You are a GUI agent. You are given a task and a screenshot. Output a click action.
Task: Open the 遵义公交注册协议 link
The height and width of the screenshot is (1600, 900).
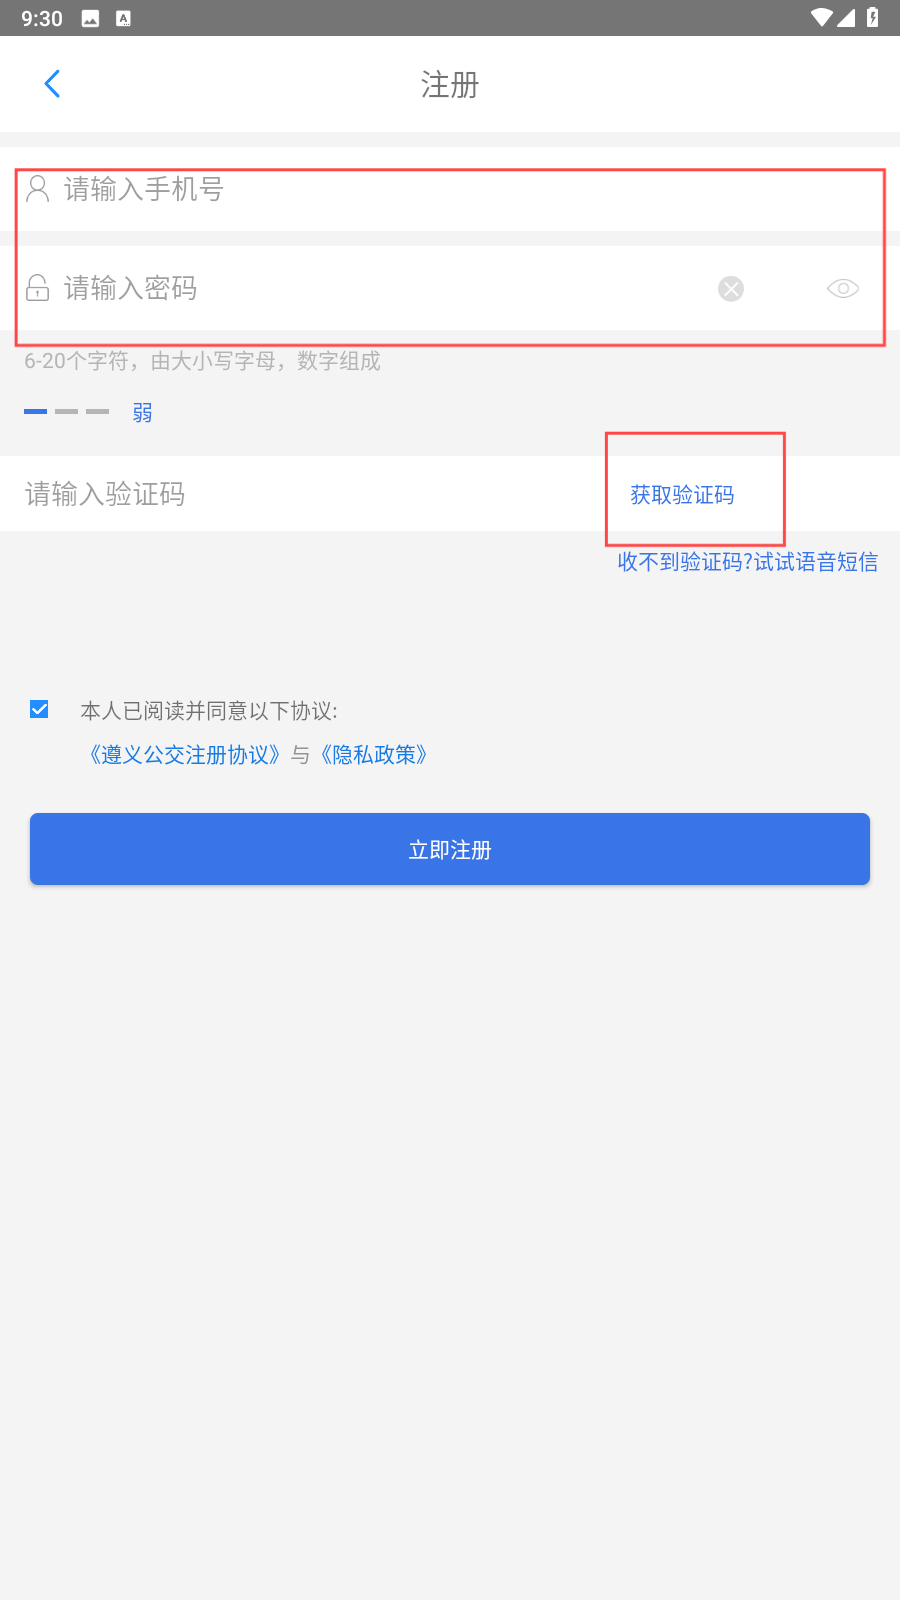click(x=184, y=755)
